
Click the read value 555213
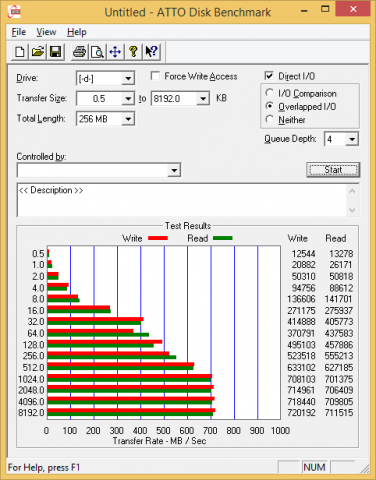339,356
